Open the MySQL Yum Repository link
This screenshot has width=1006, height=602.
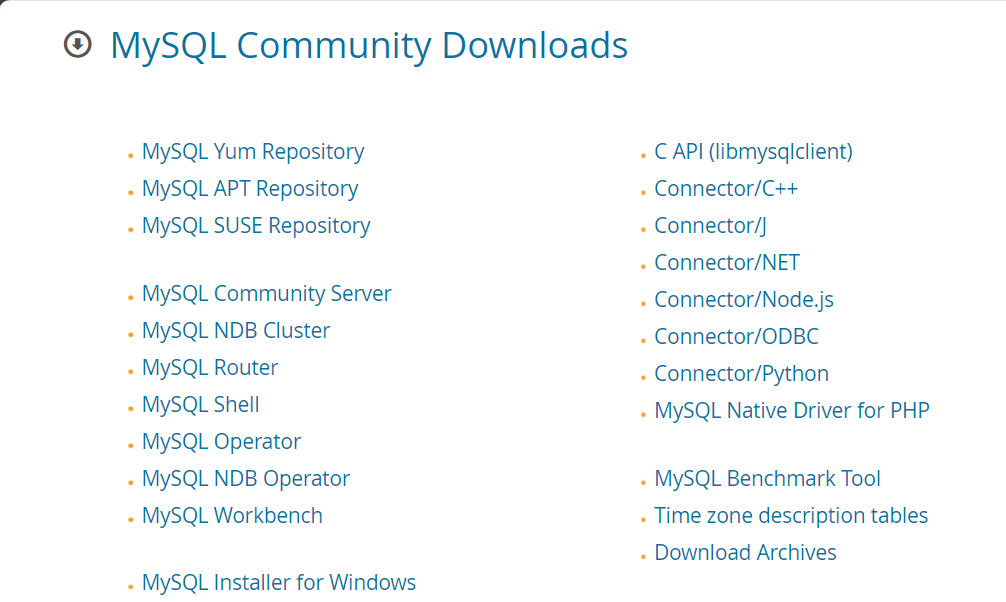coord(253,152)
